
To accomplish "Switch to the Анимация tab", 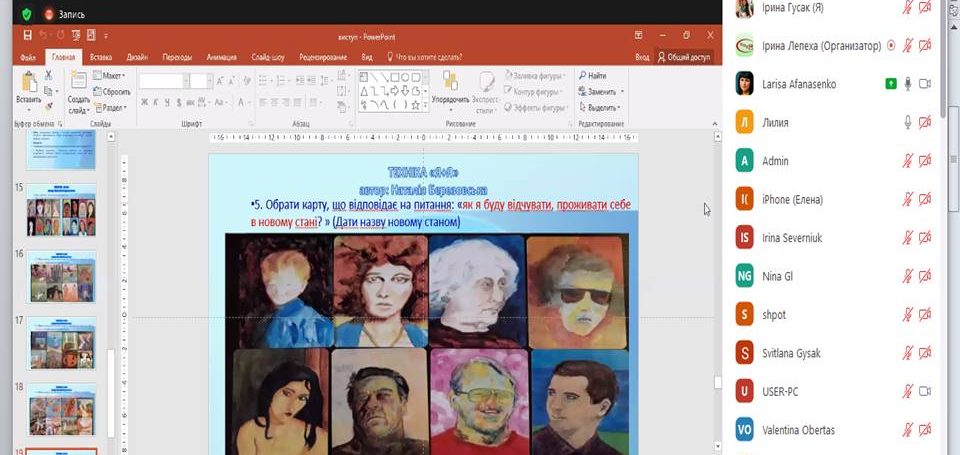I will 222,58.
